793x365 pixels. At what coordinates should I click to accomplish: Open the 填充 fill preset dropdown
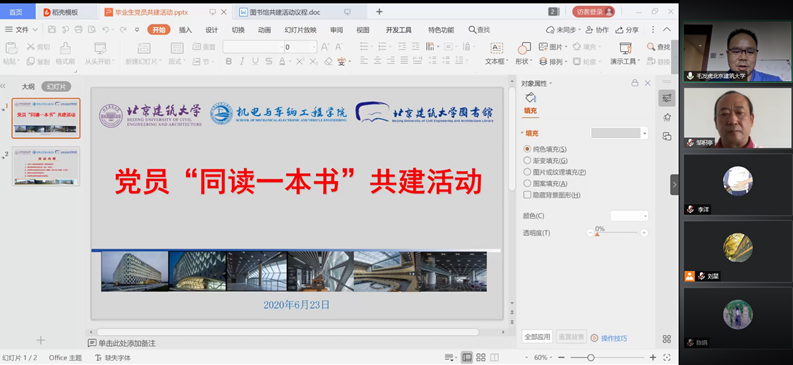pos(619,133)
